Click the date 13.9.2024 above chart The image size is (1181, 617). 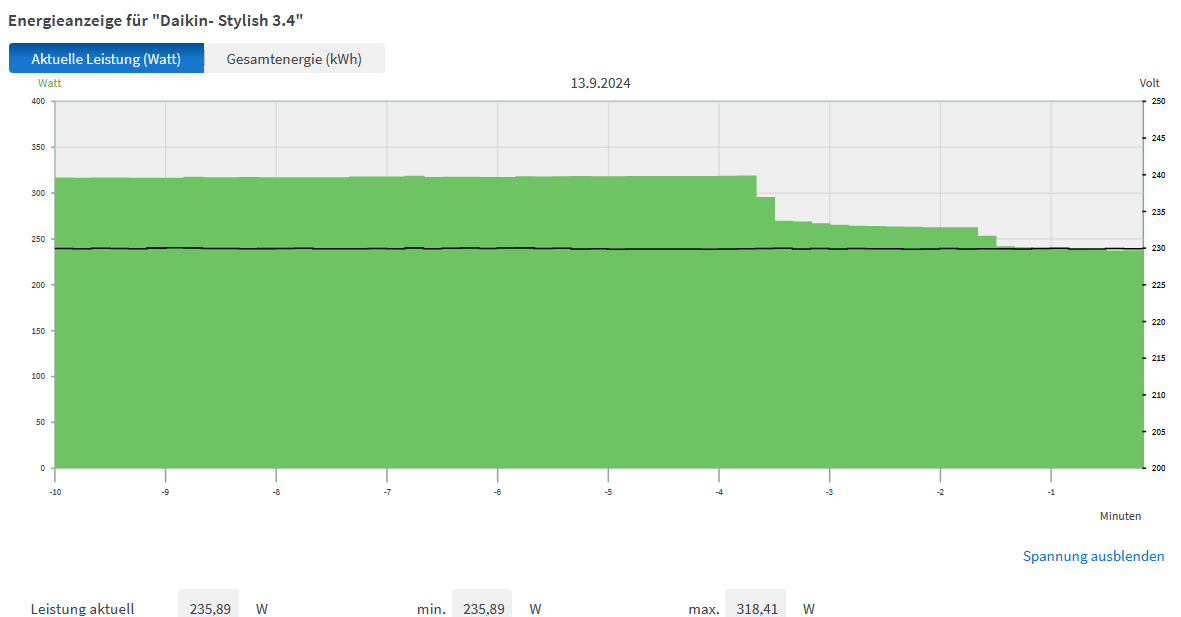(x=600, y=83)
